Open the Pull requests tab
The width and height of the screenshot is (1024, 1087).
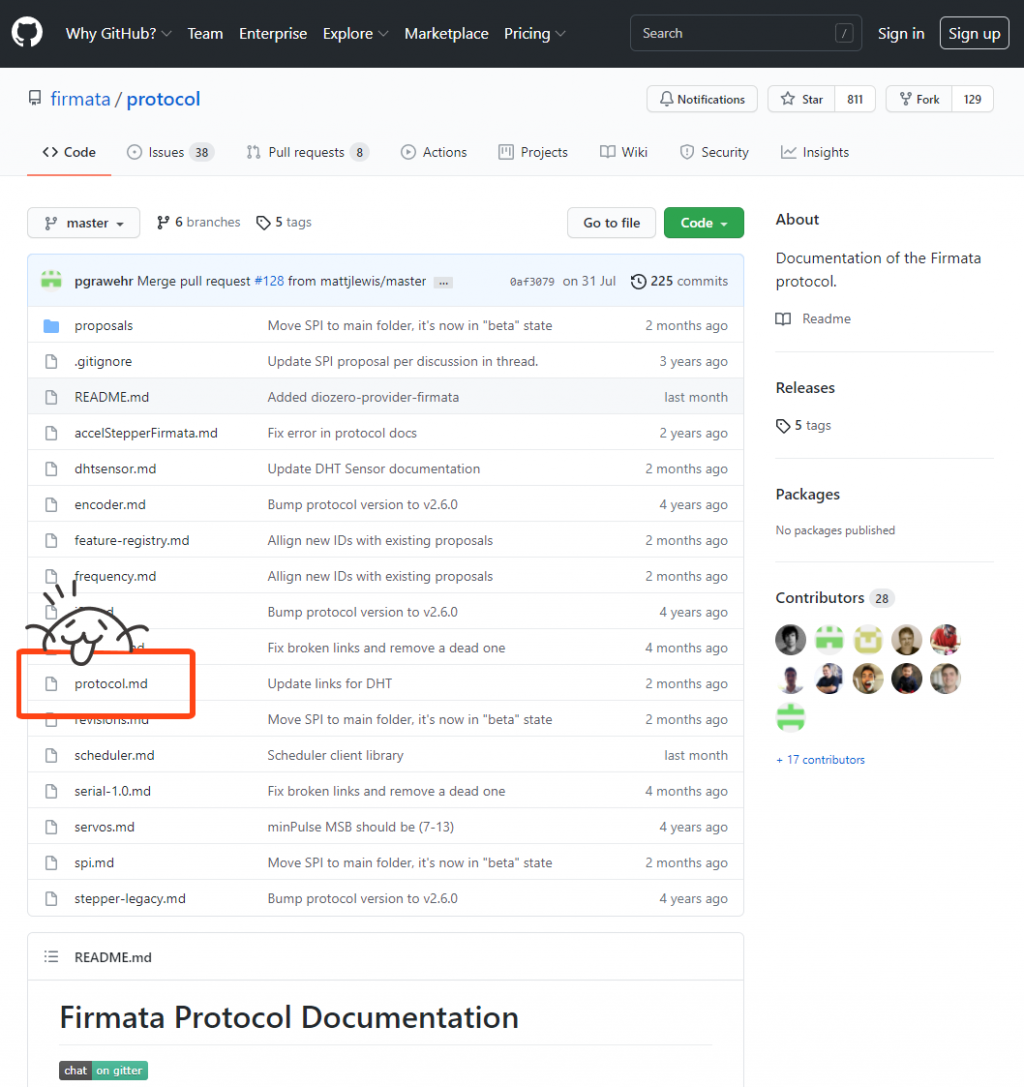click(x=308, y=152)
